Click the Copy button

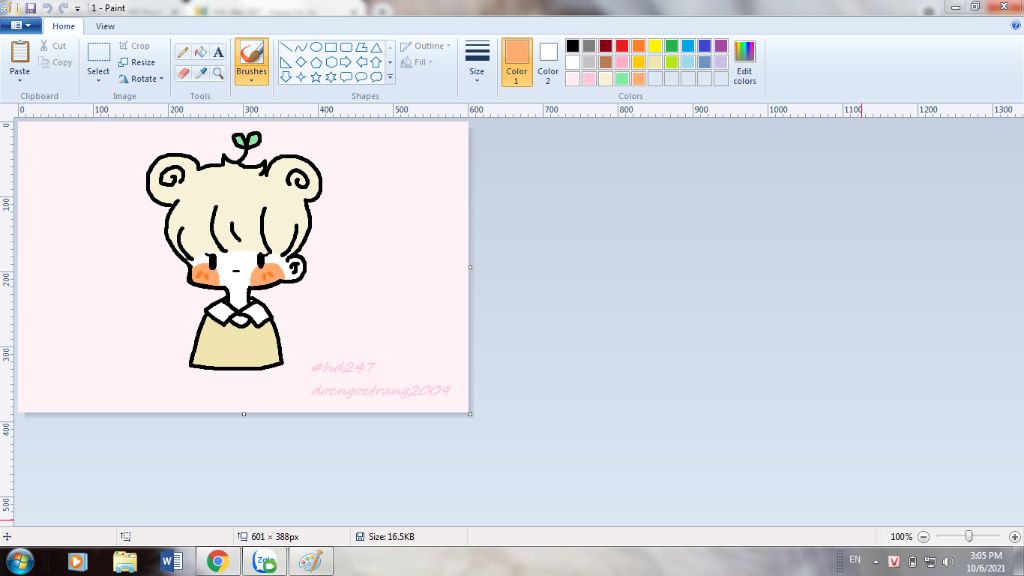[x=55, y=62]
